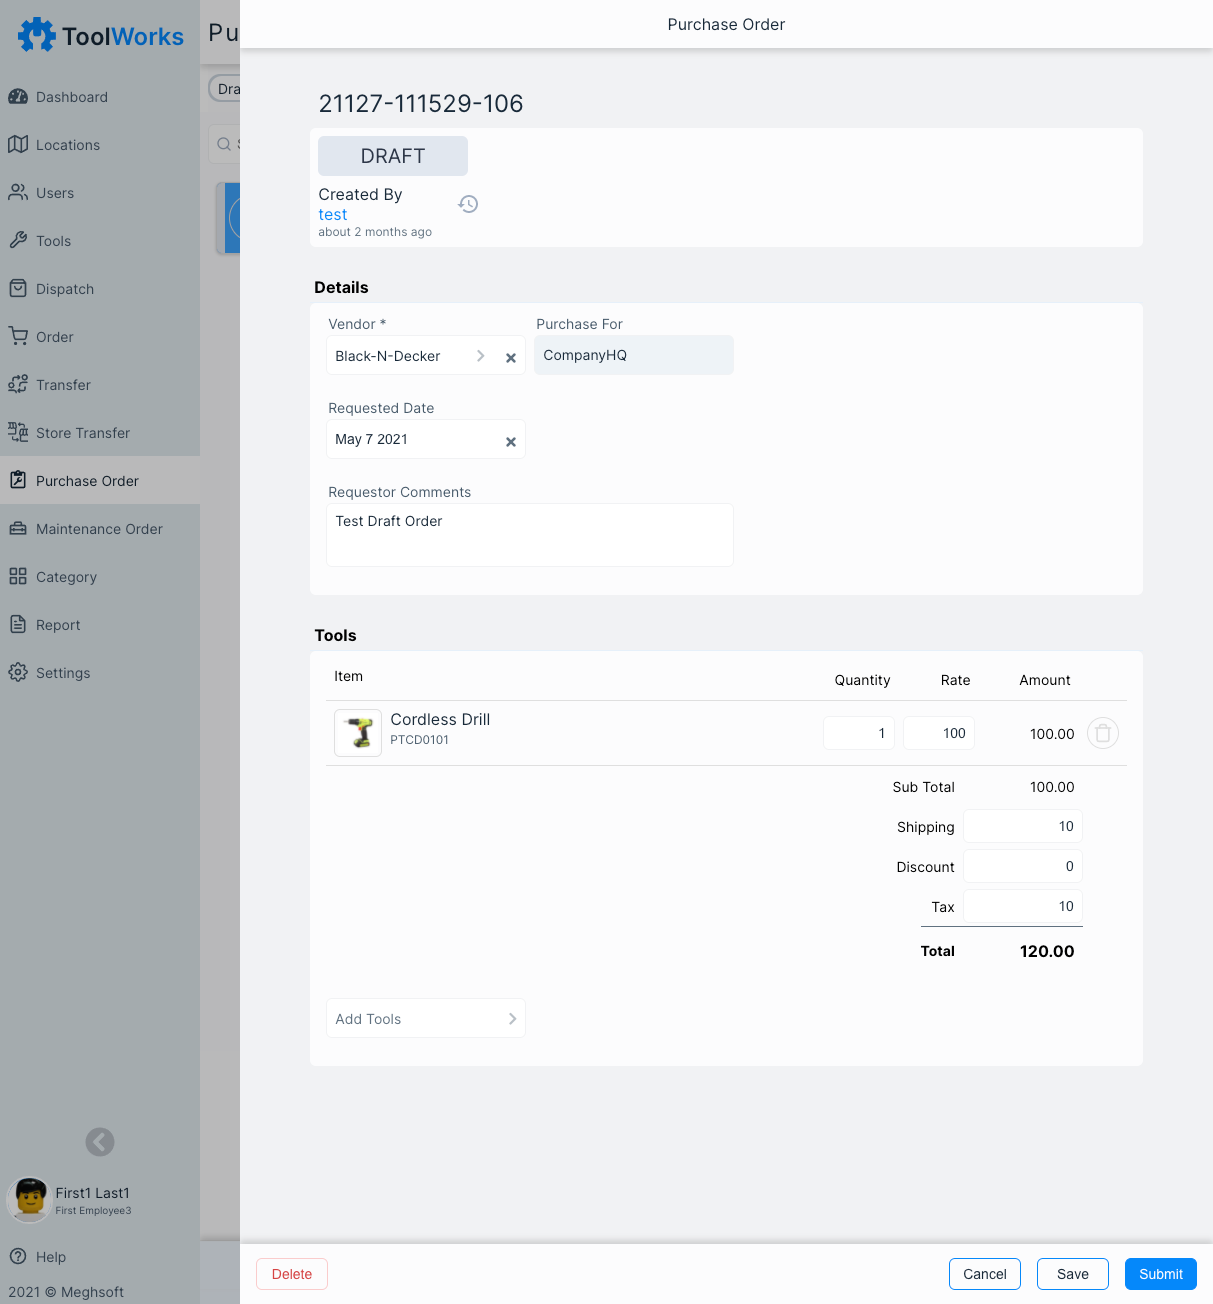Open the Cordless Drill thumbnail image

pos(358,733)
